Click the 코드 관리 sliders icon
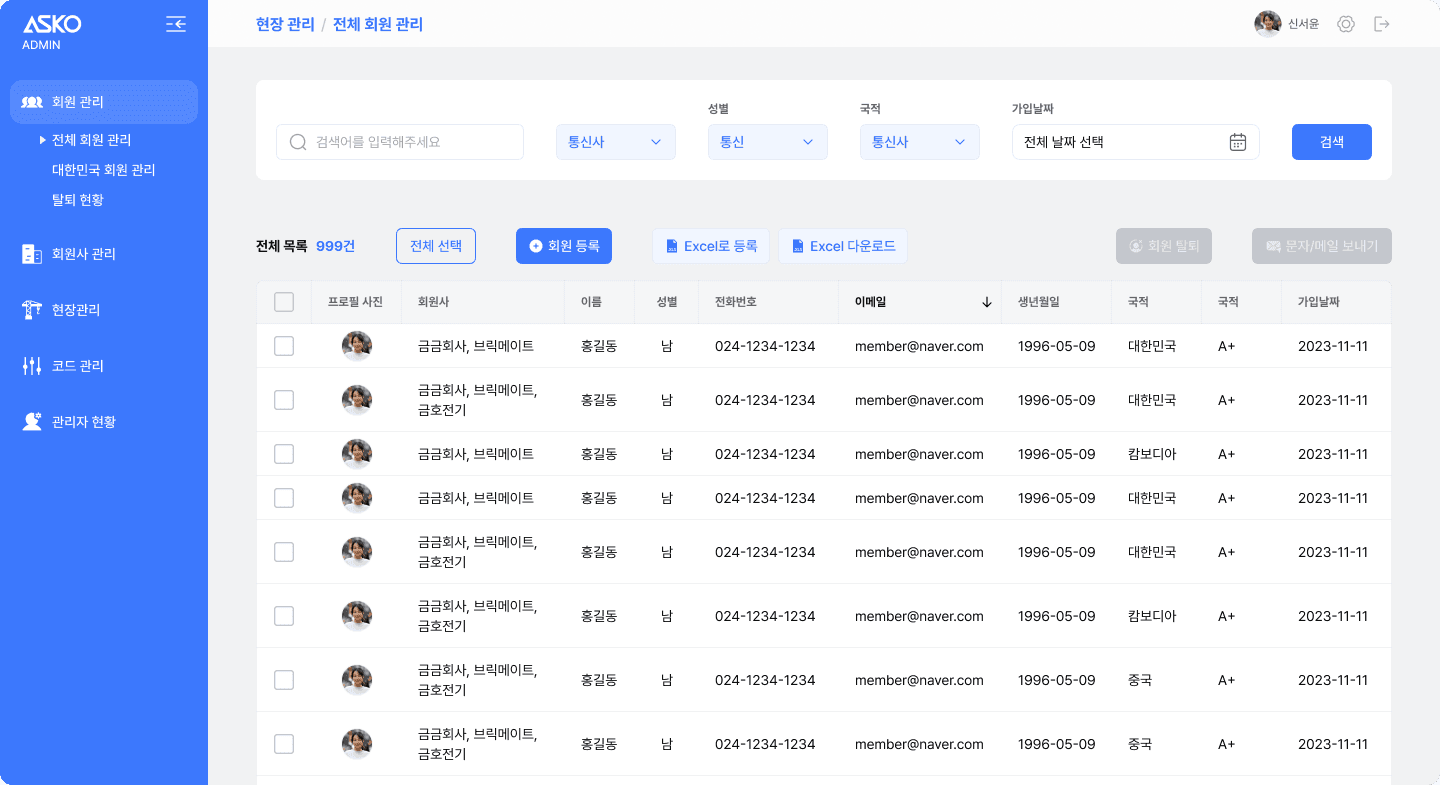Image resolution: width=1440 pixels, height=785 pixels. pyautogui.click(x=32, y=366)
